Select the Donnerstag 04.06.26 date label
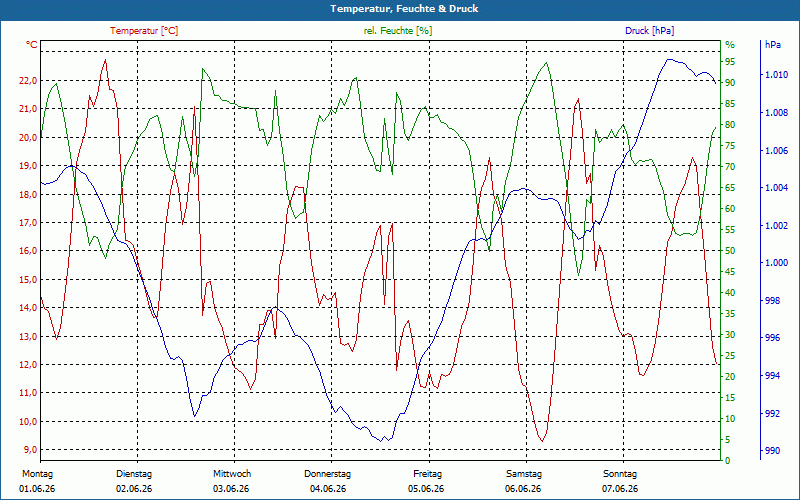800x500 pixels. pyautogui.click(x=328, y=481)
